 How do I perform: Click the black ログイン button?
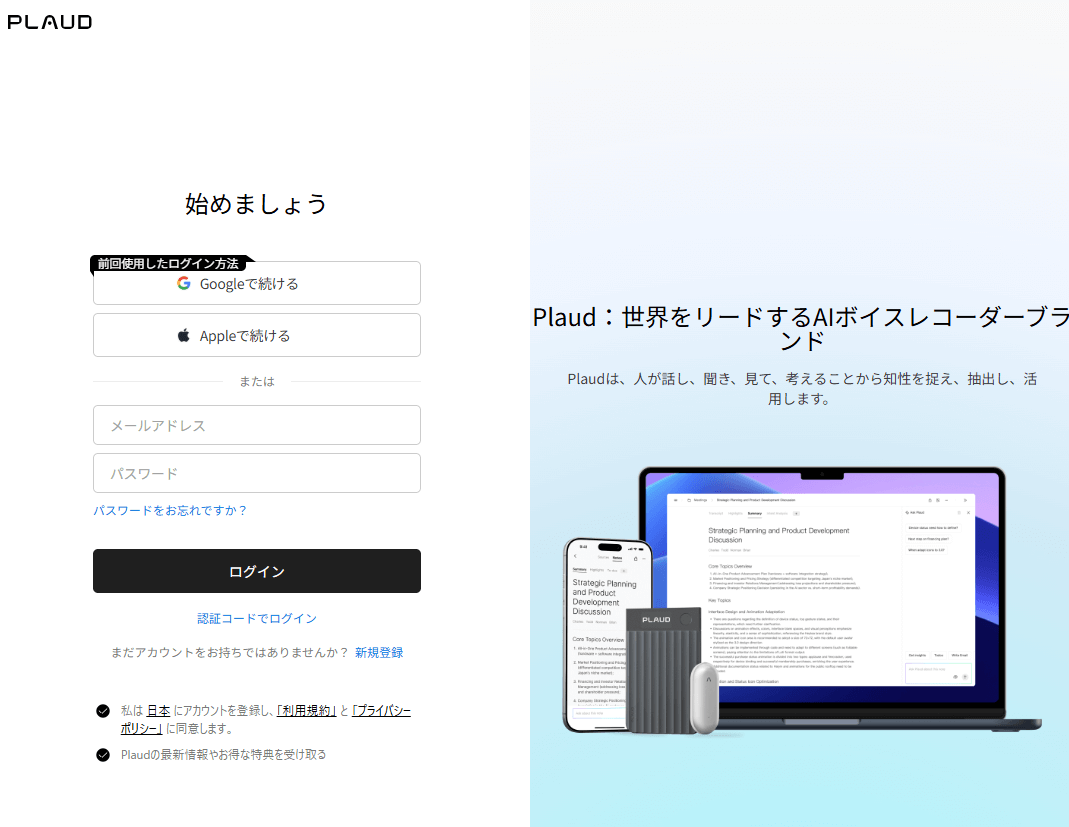coord(257,571)
